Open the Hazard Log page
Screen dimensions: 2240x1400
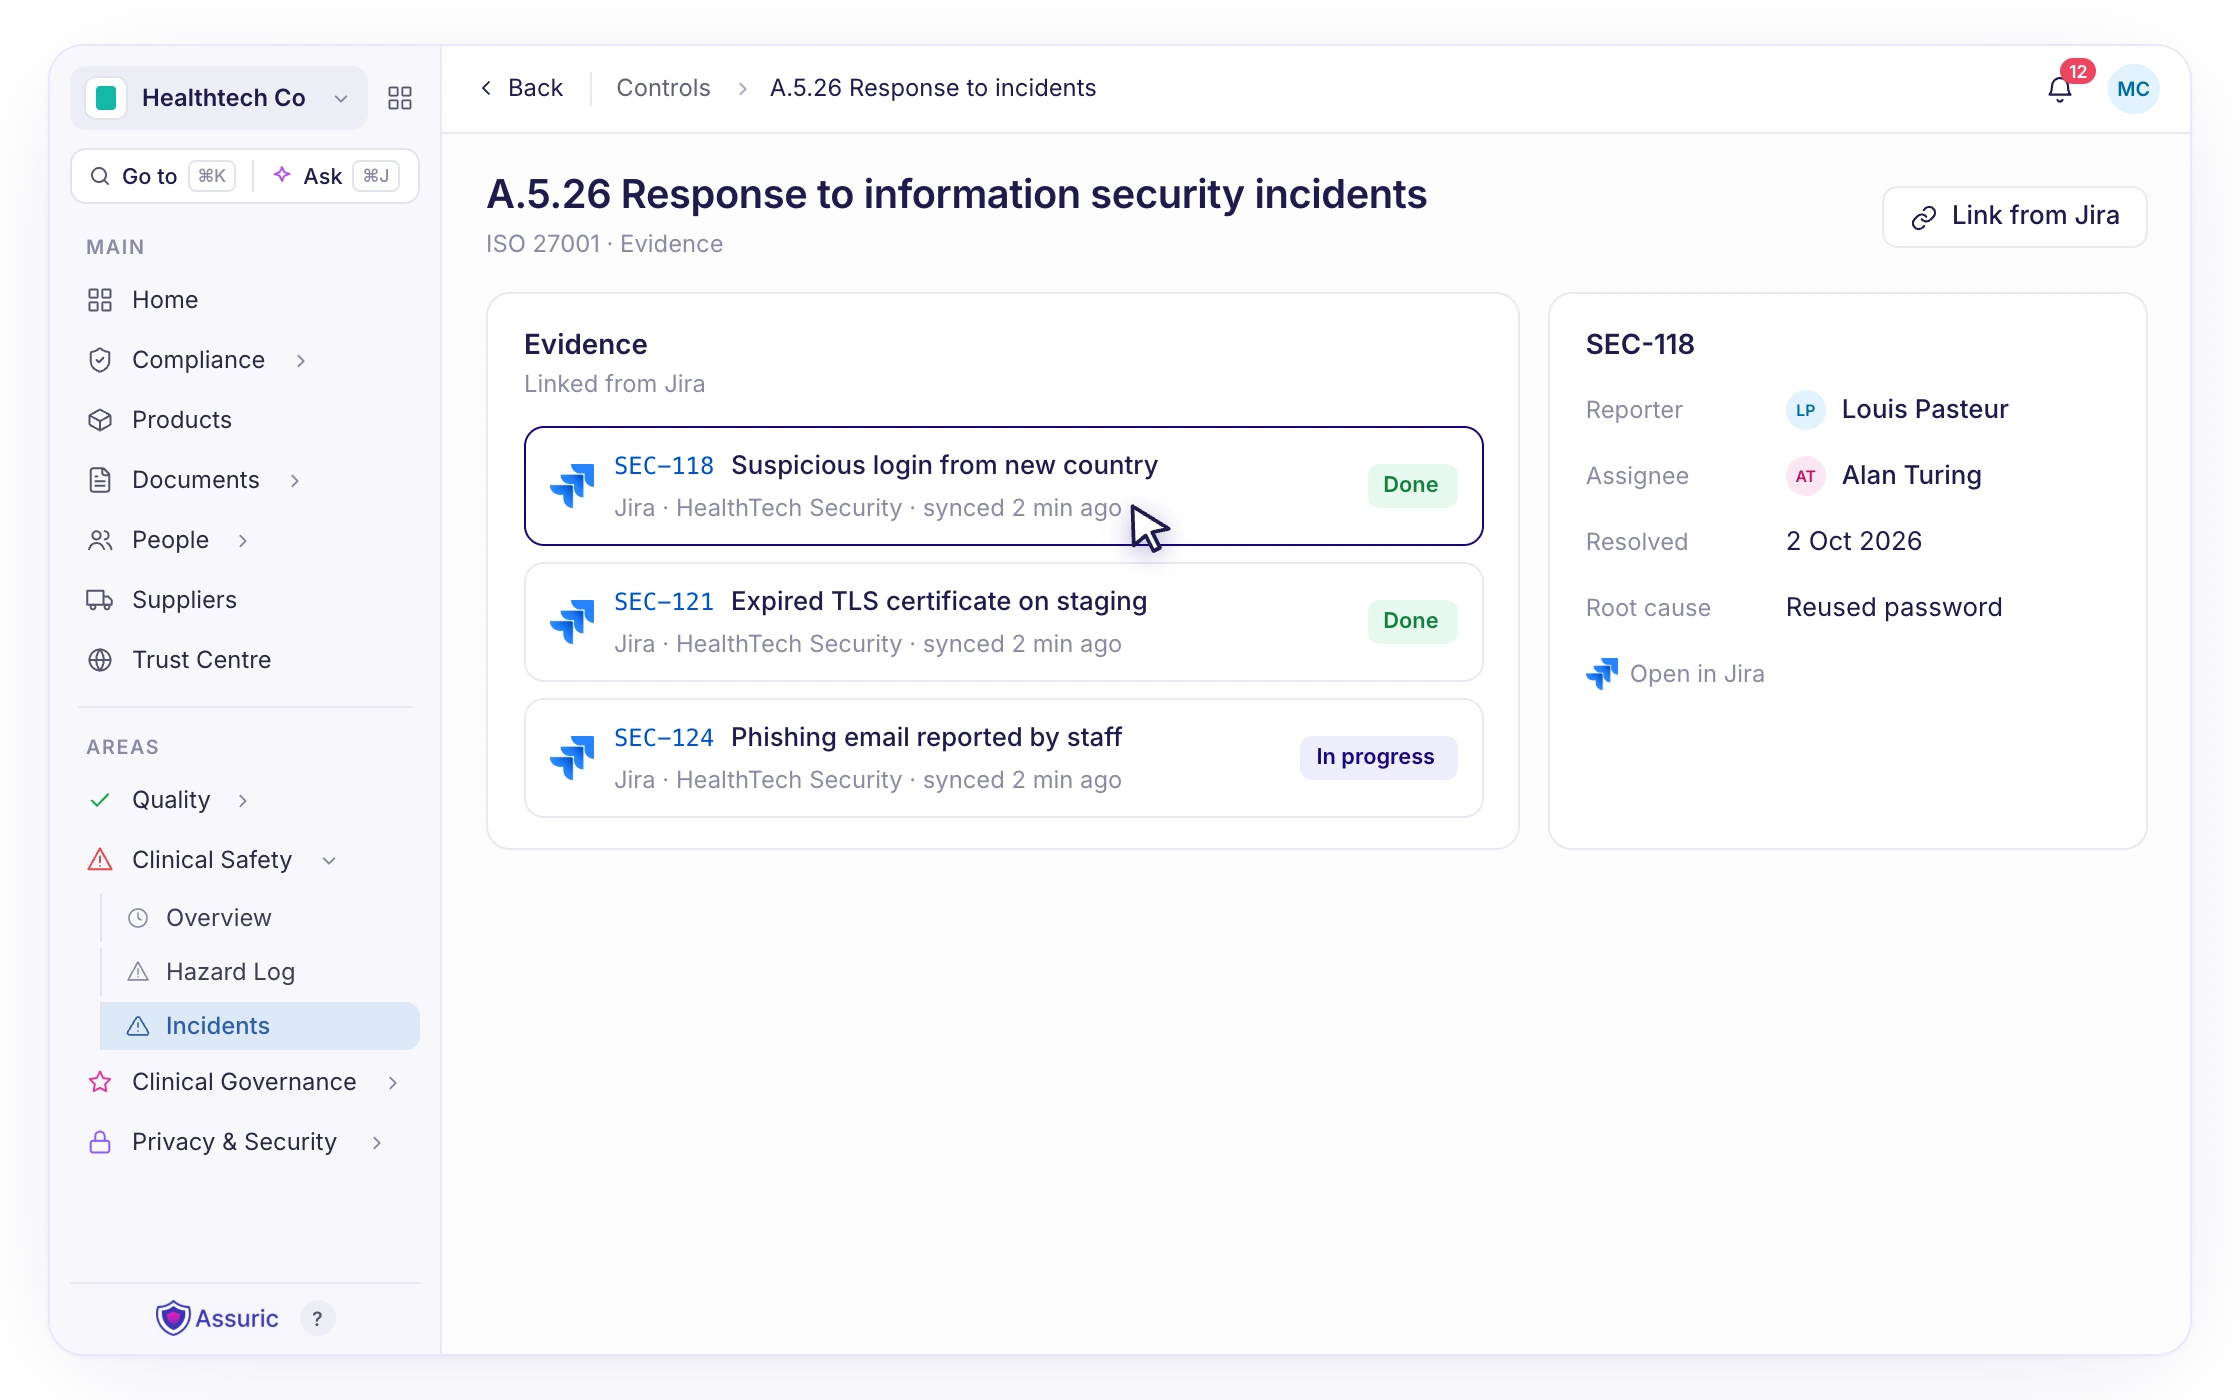click(259, 972)
